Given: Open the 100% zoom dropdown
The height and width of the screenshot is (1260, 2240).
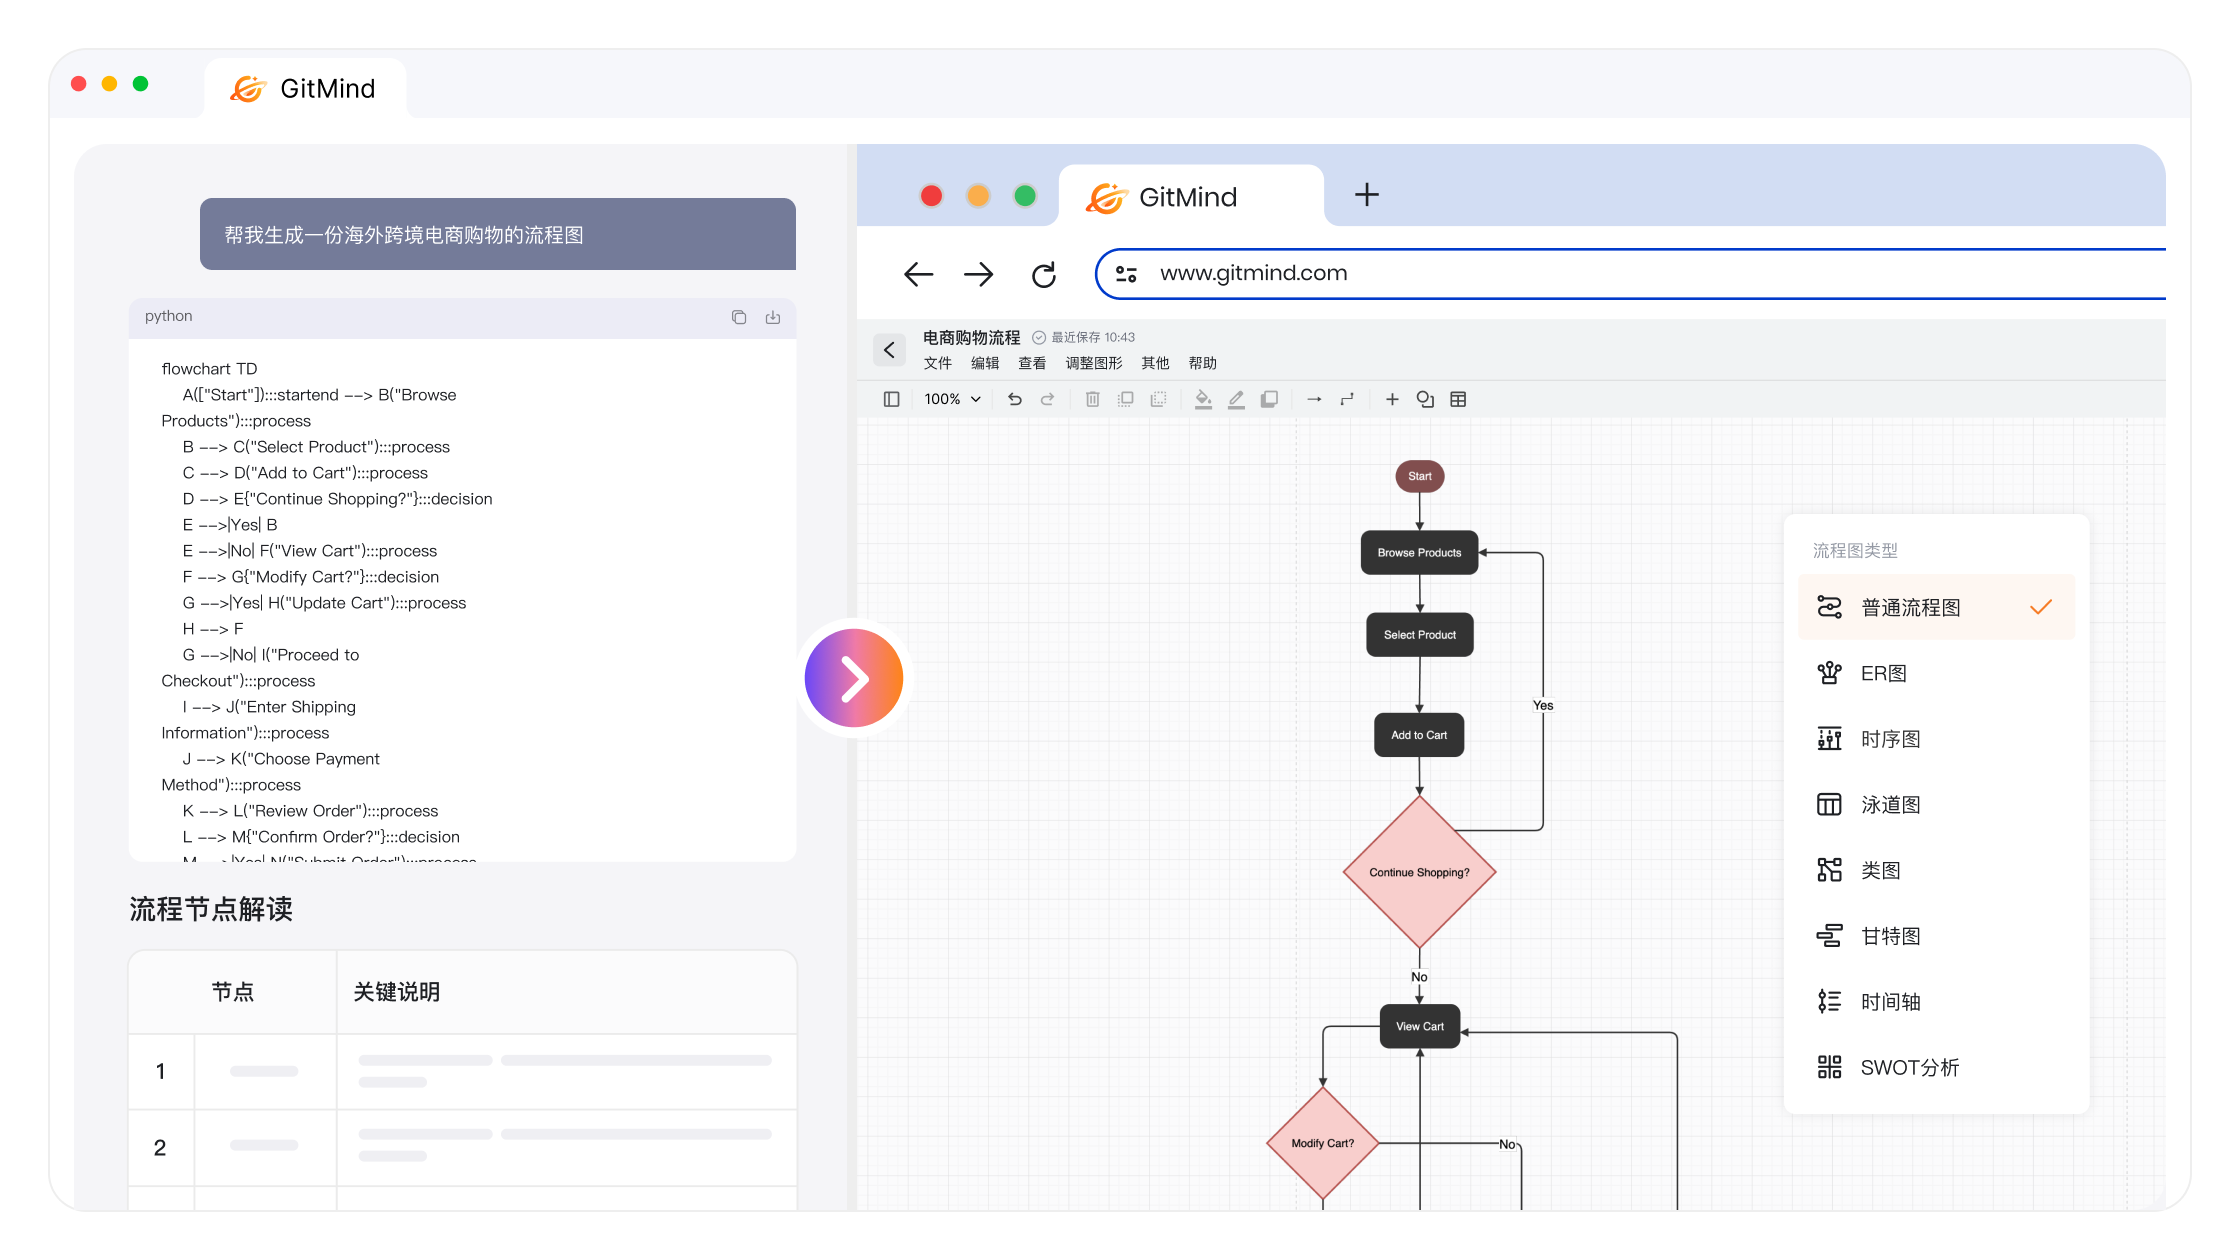Looking at the screenshot, I should [x=952, y=399].
